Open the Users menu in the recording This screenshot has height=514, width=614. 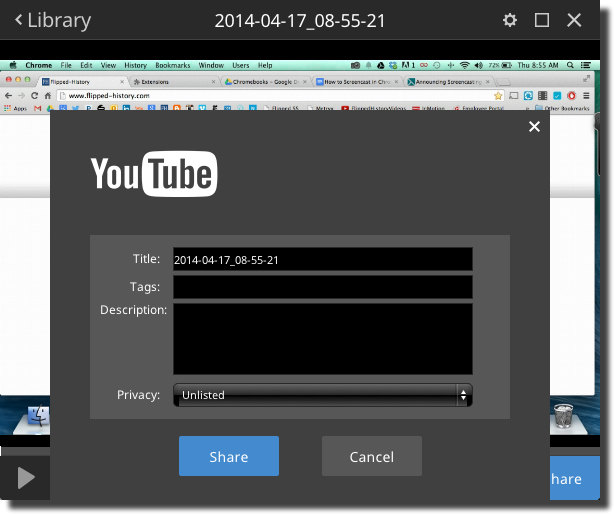coord(240,65)
